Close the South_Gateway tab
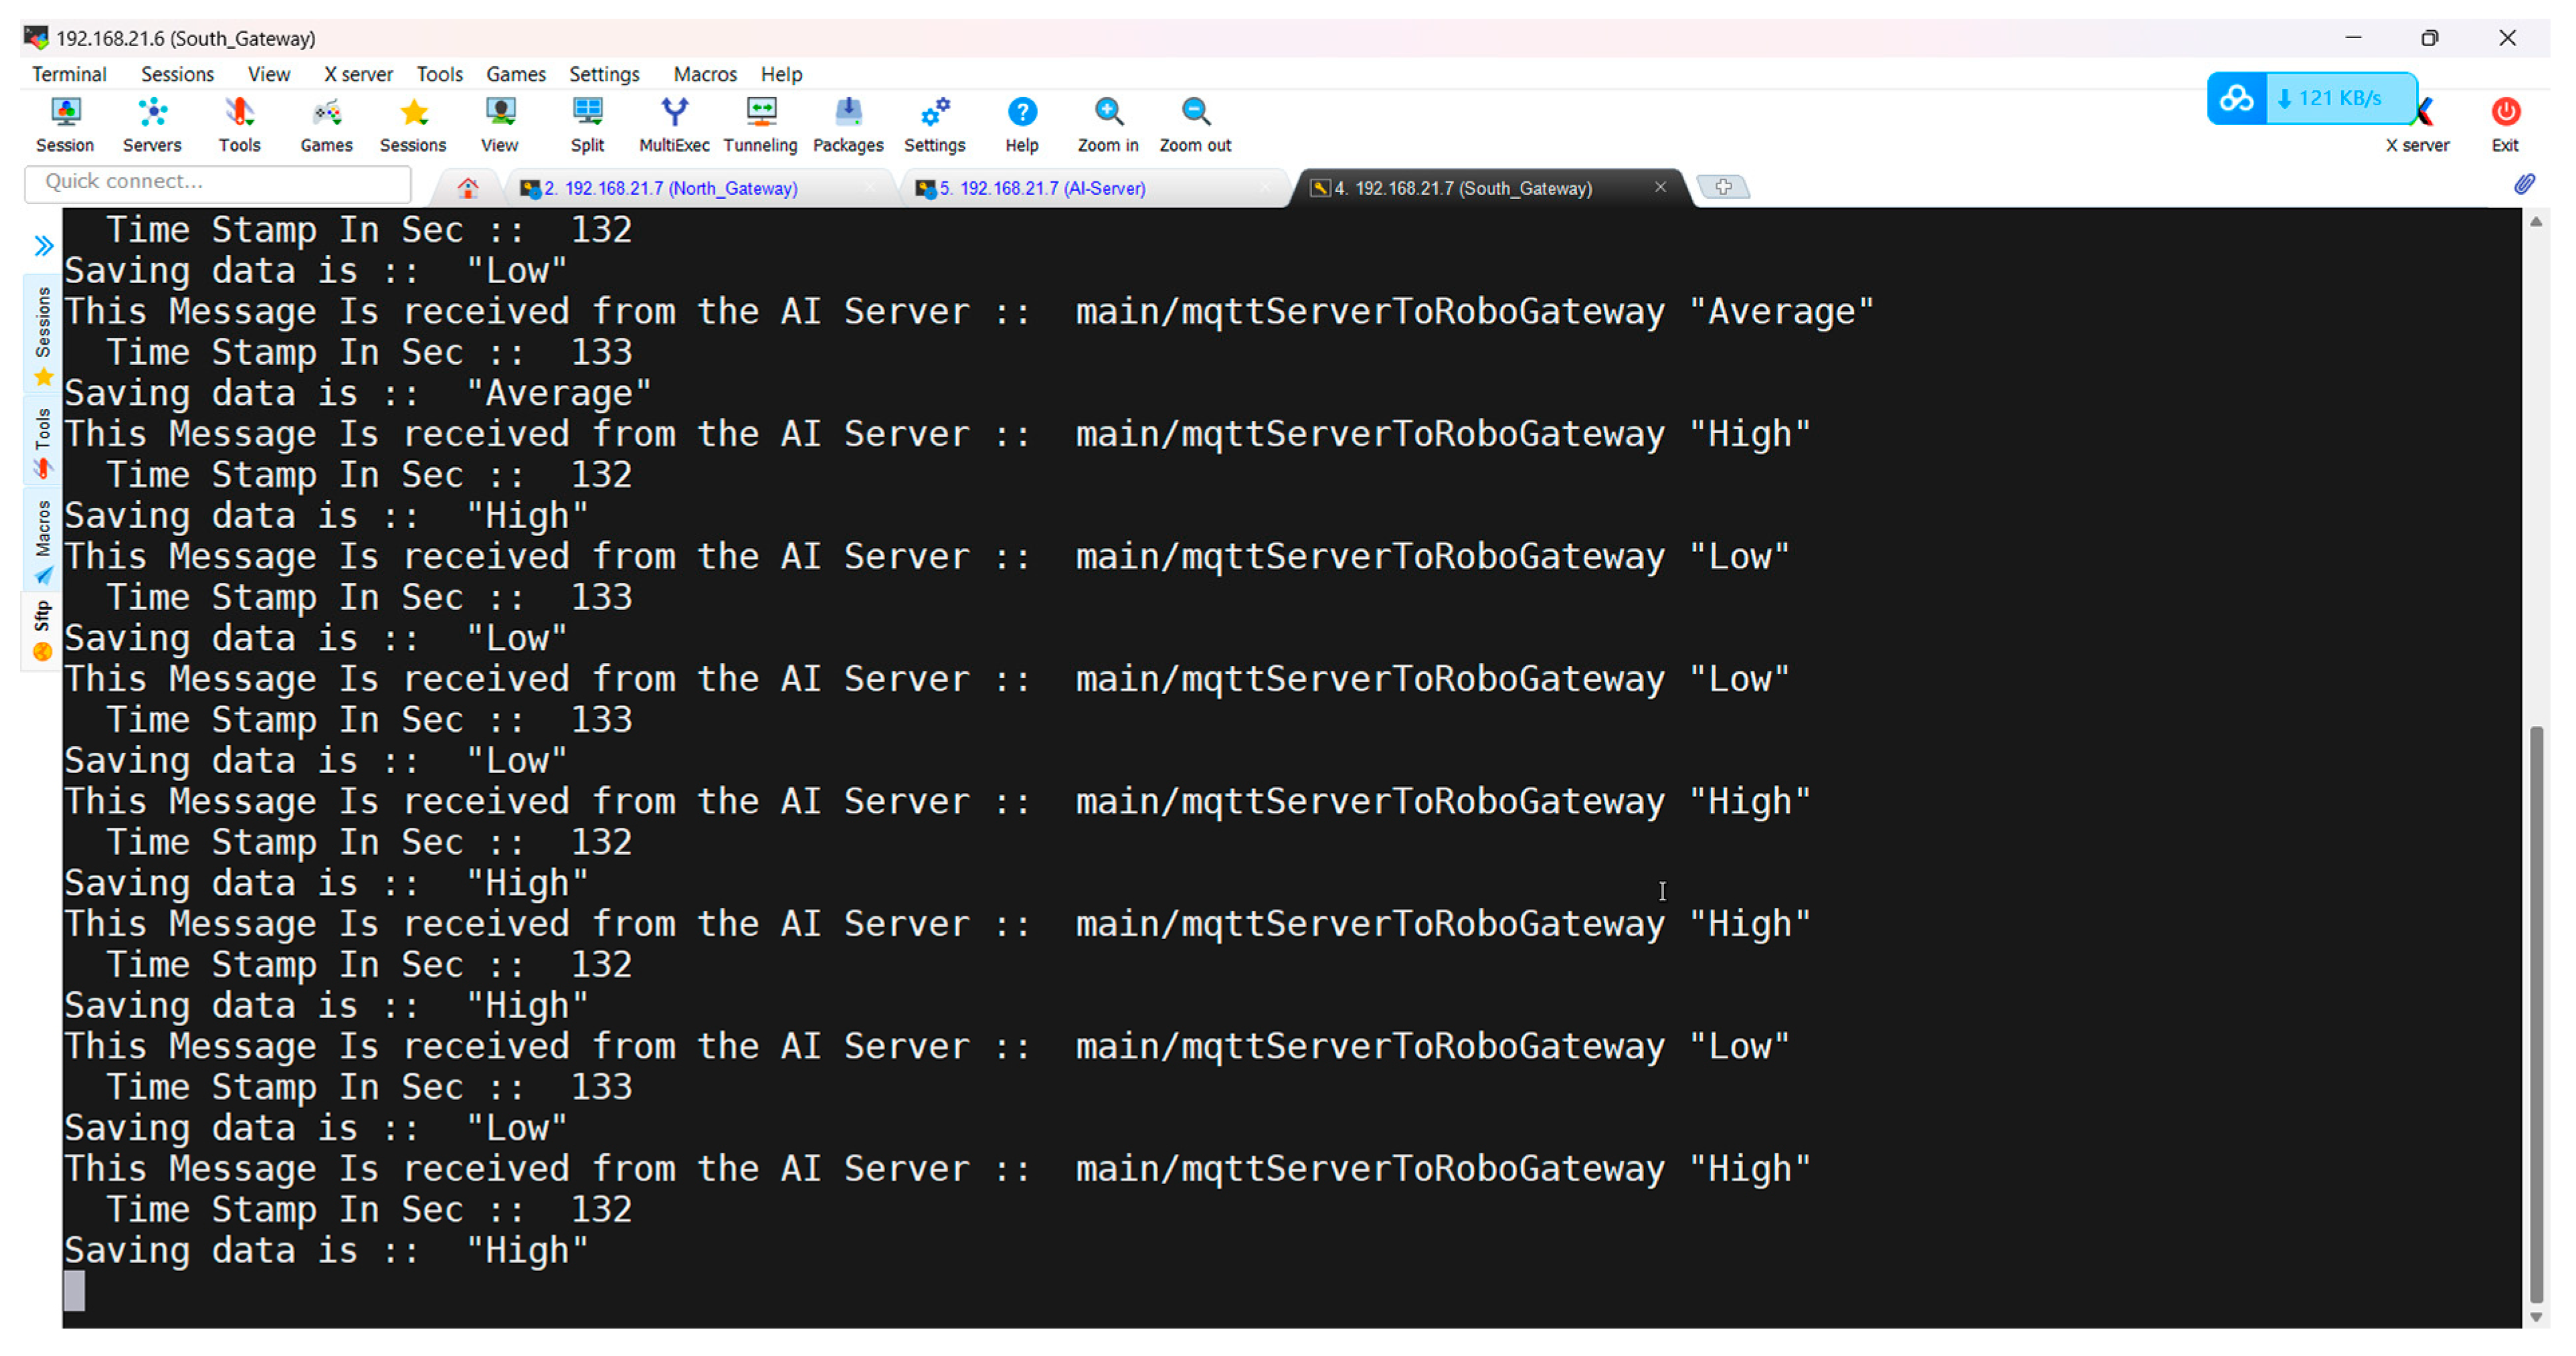 coord(1660,187)
